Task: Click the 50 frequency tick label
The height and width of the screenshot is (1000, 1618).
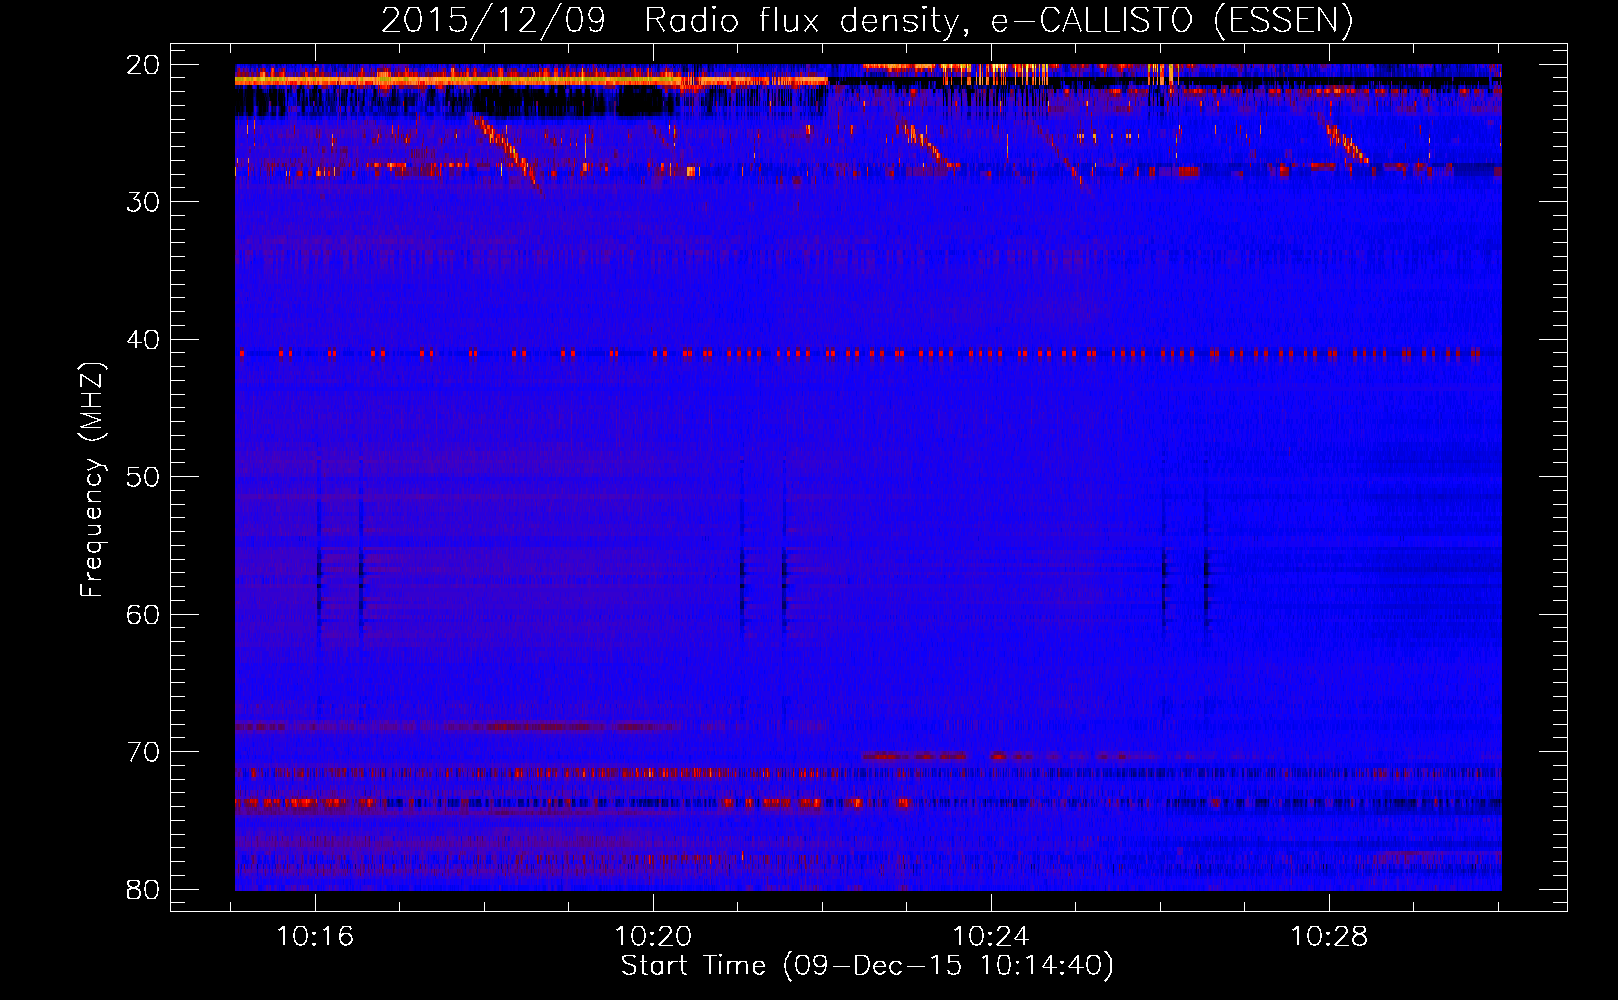Action: tap(144, 477)
